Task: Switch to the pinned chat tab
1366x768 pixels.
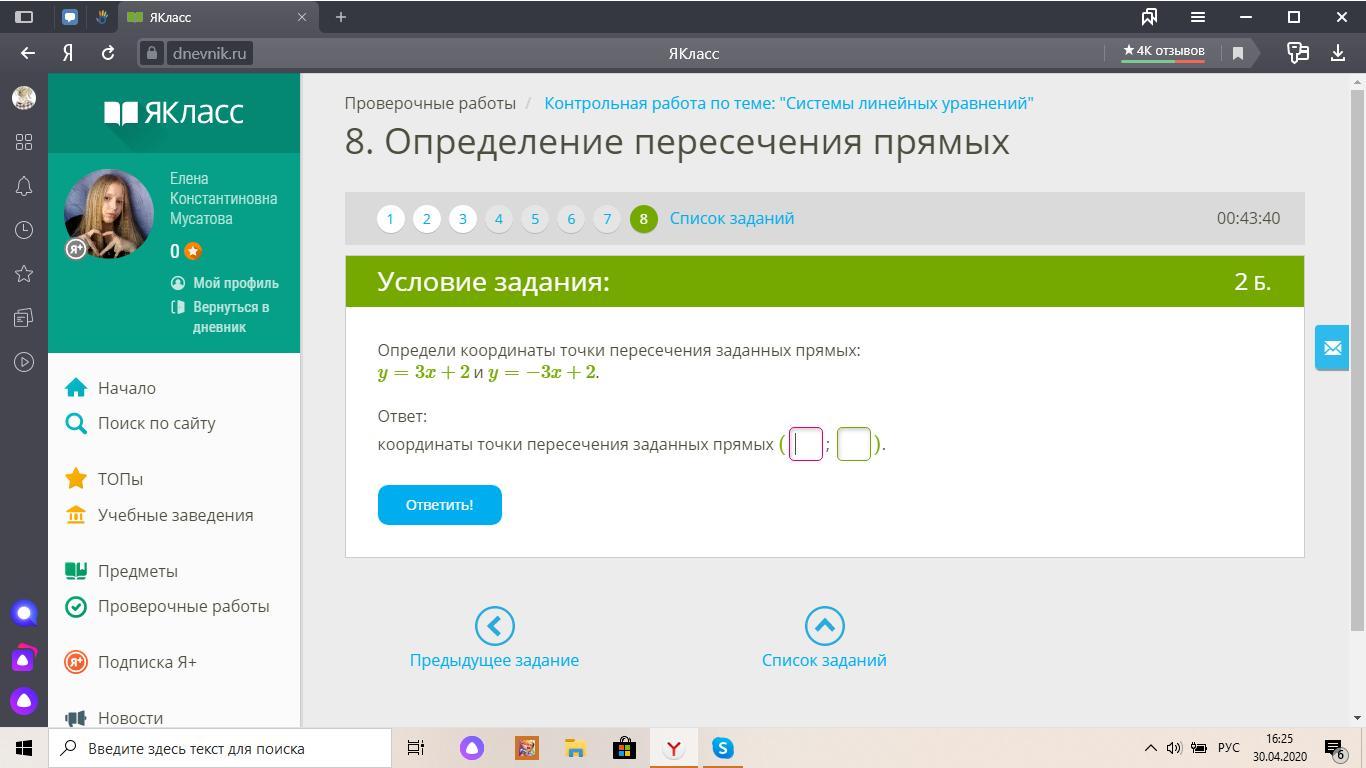Action: pos(70,17)
